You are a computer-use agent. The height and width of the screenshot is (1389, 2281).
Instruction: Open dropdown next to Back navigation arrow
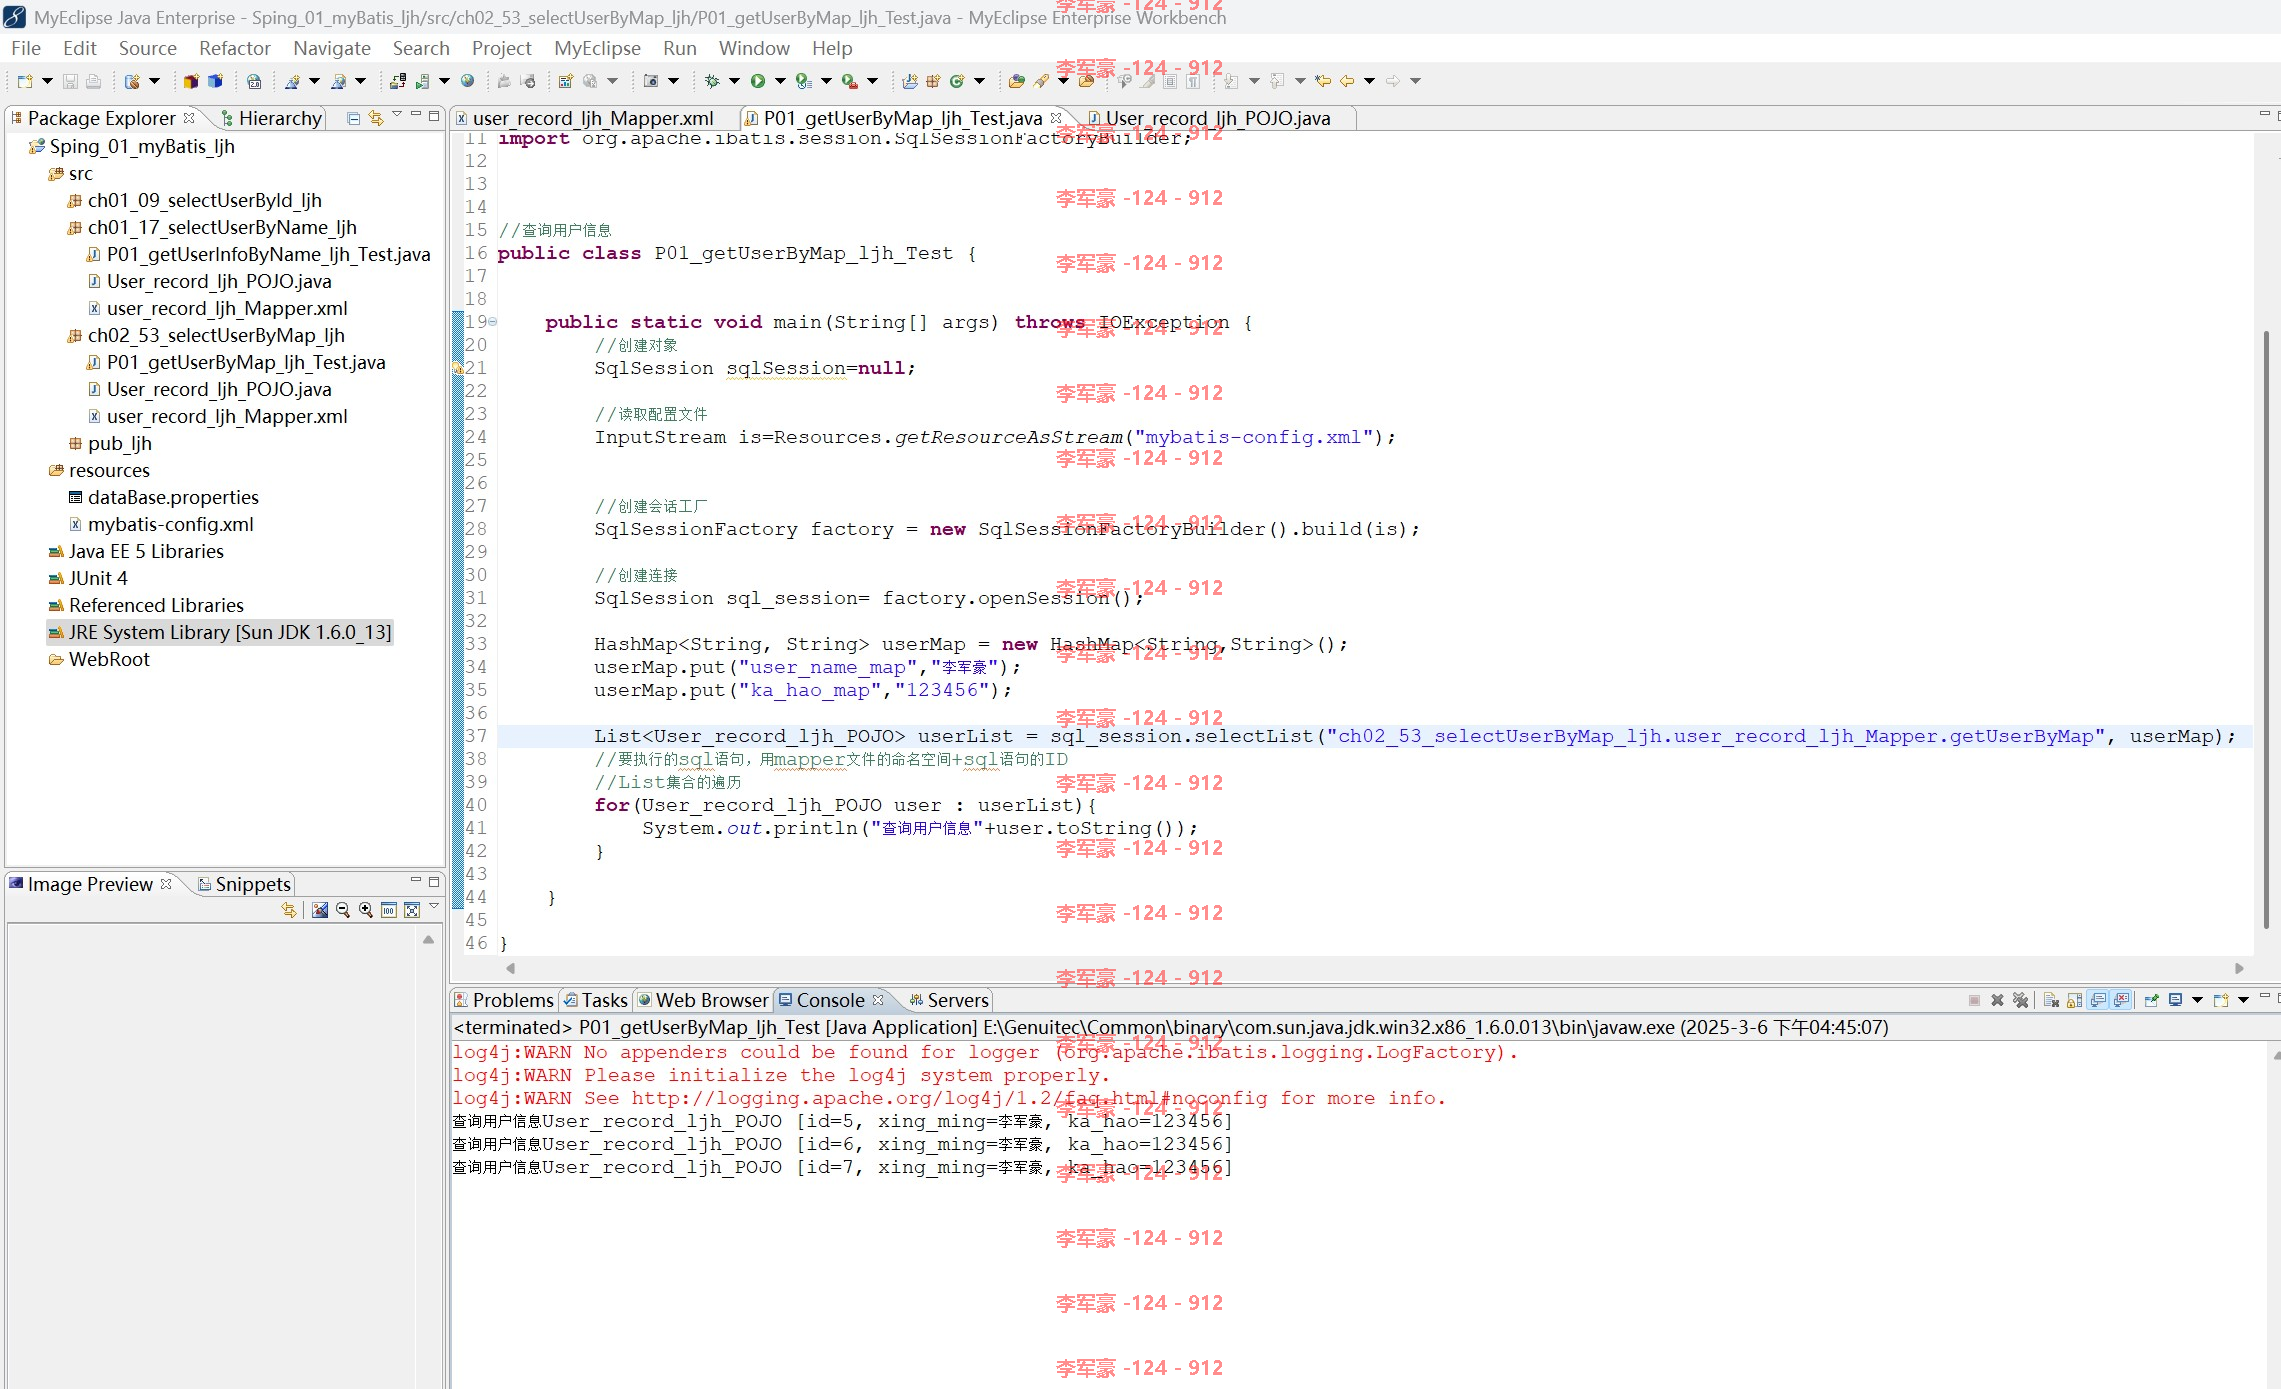click(1369, 81)
